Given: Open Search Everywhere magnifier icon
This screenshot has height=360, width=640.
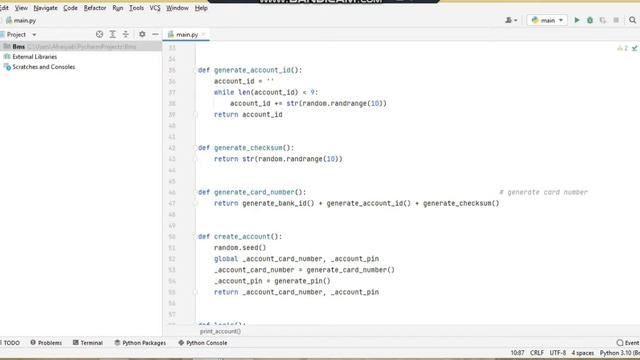Looking at the screenshot, I should pyautogui.click(x=632, y=20).
